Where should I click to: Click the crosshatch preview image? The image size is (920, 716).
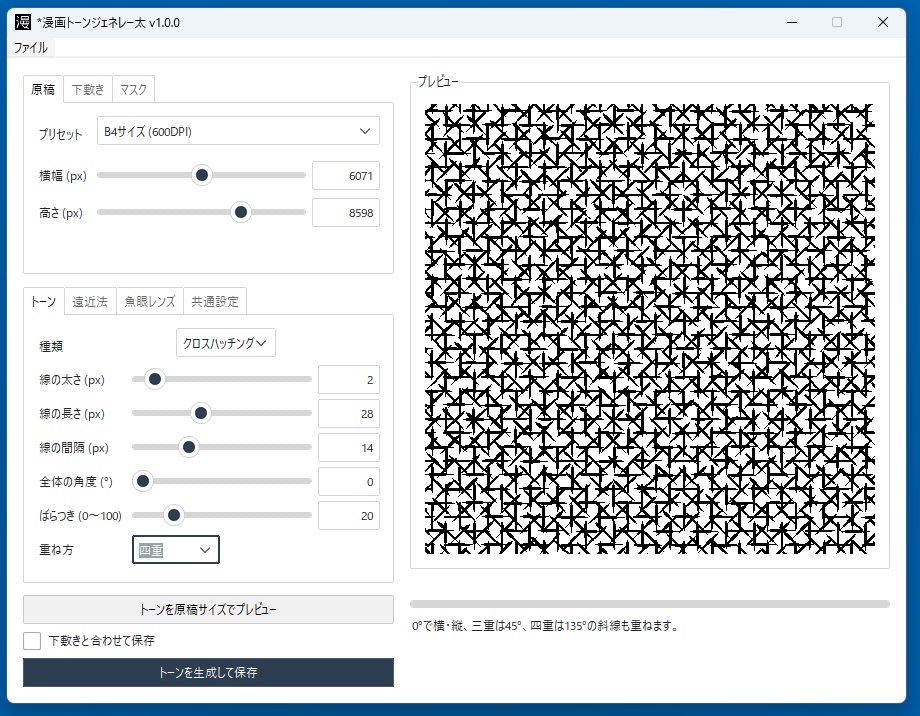(650, 329)
